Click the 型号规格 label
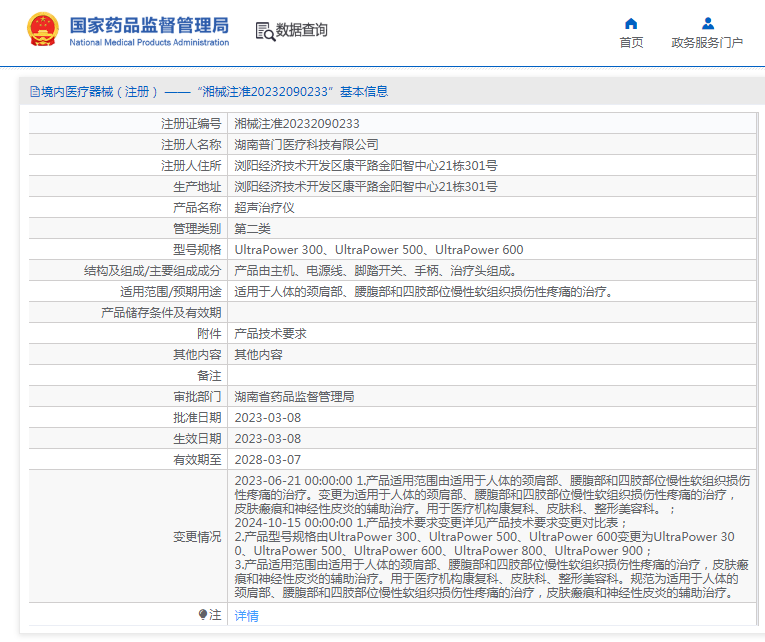 [197, 250]
